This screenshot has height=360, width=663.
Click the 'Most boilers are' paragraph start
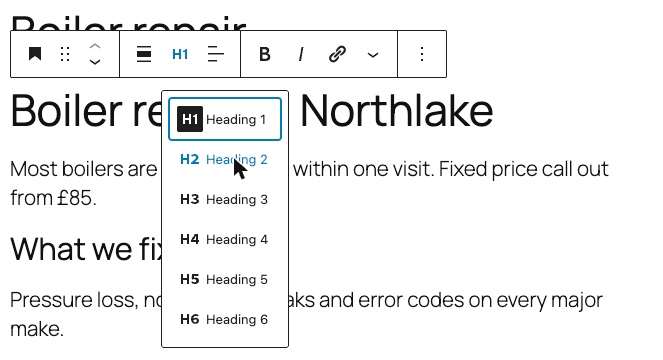click(83, 169)
